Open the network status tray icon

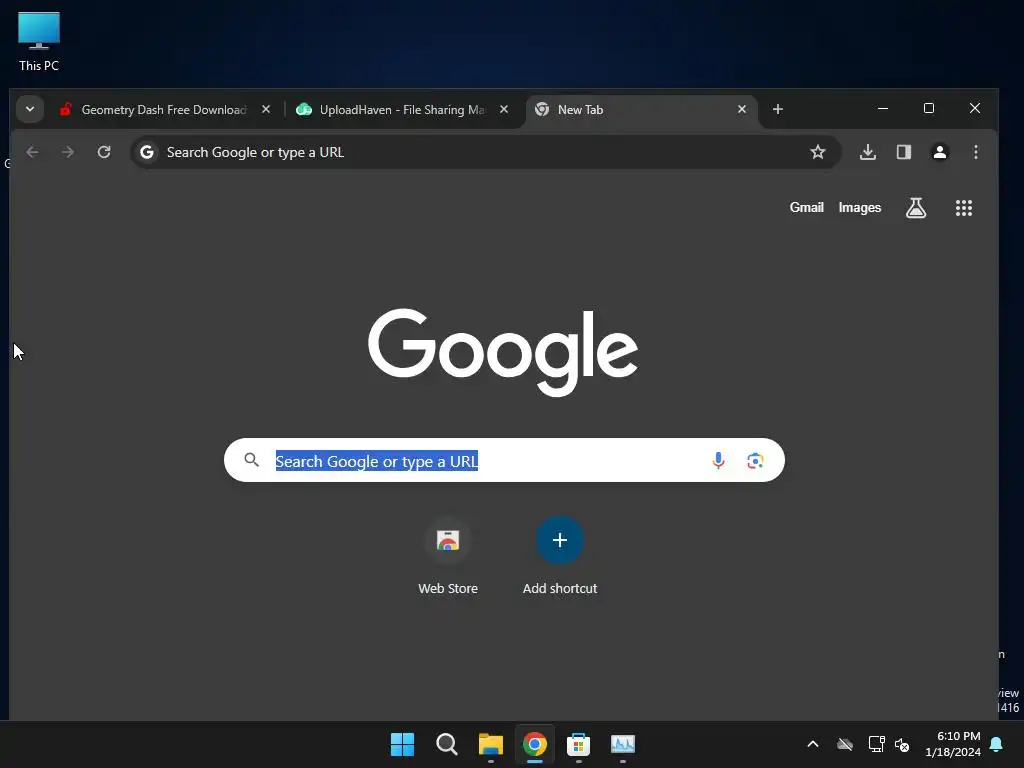coord(876,744)
